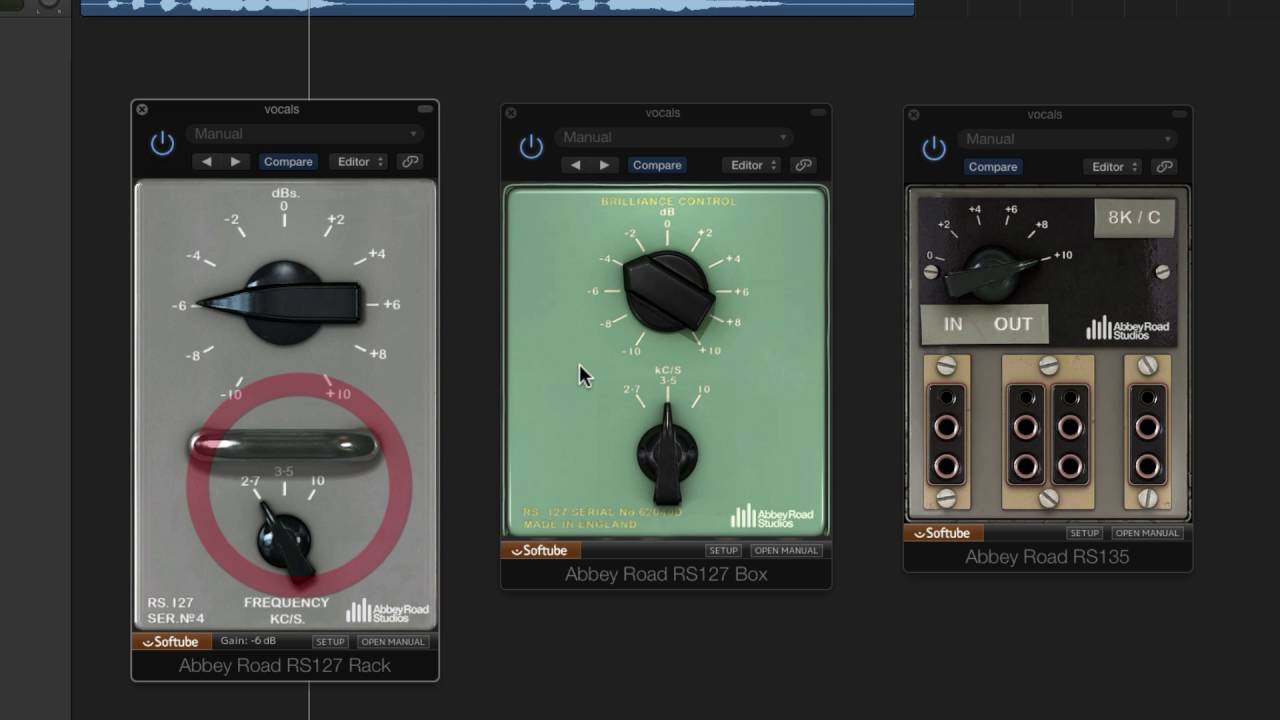Click the silver handle on RS127 Rack

tap(284, 445)
